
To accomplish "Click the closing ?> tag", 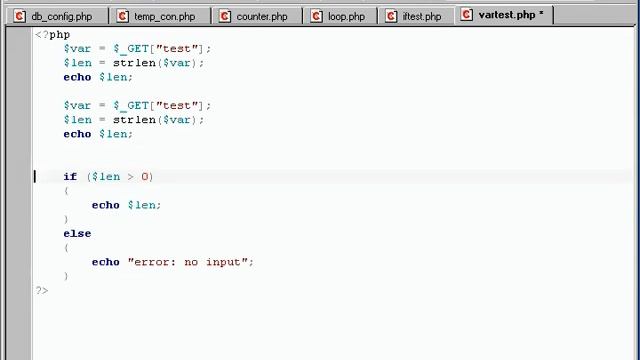I will [x=42, y=291].
